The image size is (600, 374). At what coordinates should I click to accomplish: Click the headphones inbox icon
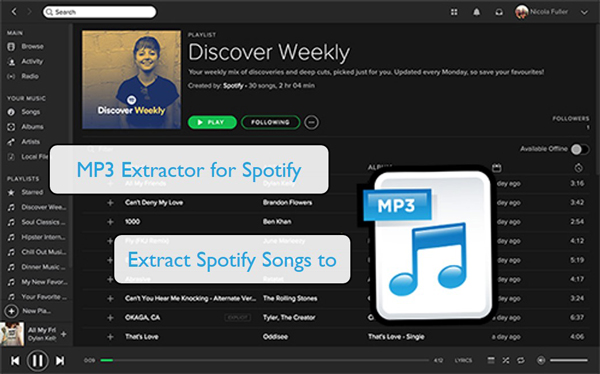[499, 12]
